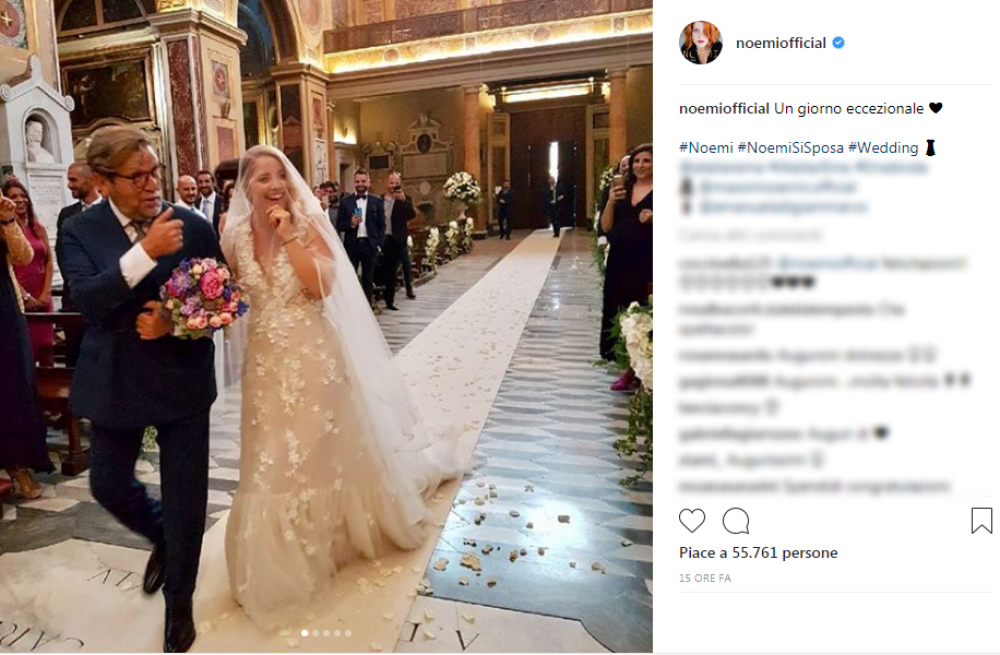Click the noemiofficial profile avatar
This screenshot has width=1000, height=655.
(x=700, y=43)
